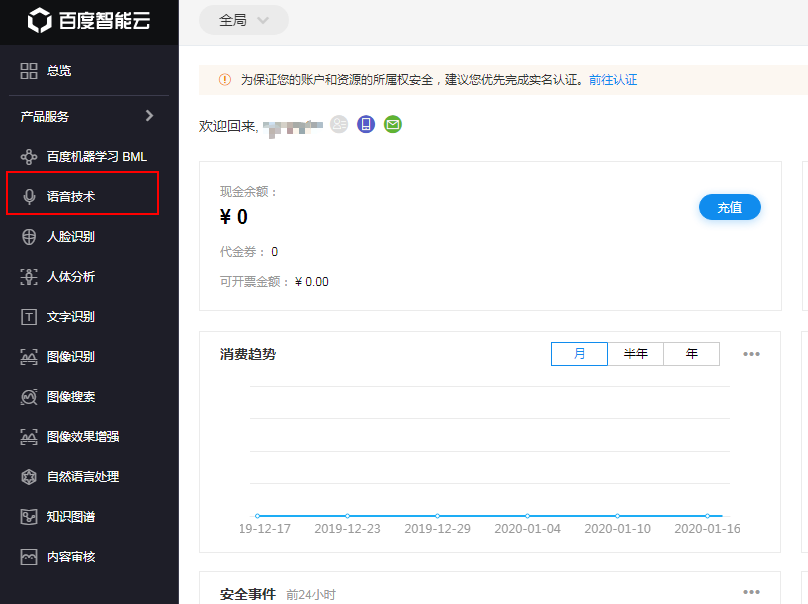Select 图像搜索 menu item
Image resolution: width=808 pixels, height=604 pixels.
[x=89, y=397]
